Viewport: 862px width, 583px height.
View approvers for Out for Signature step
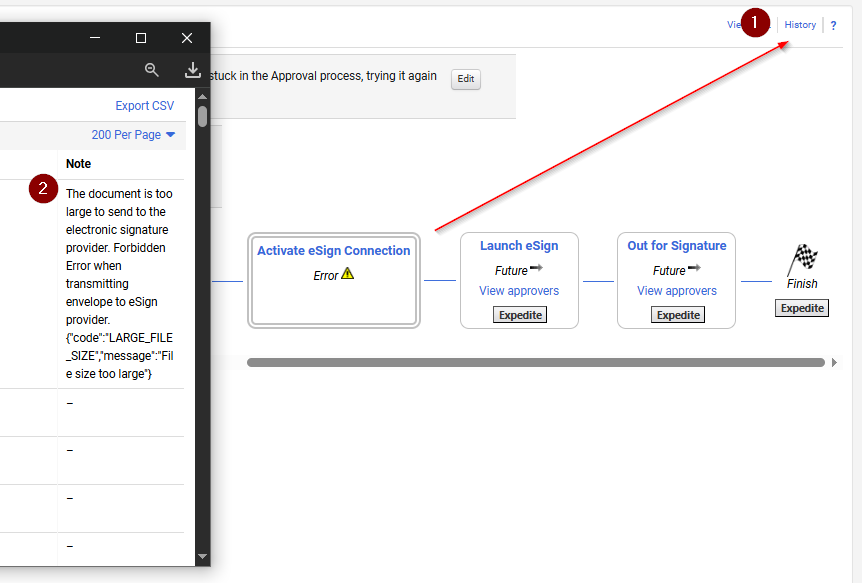677,291
